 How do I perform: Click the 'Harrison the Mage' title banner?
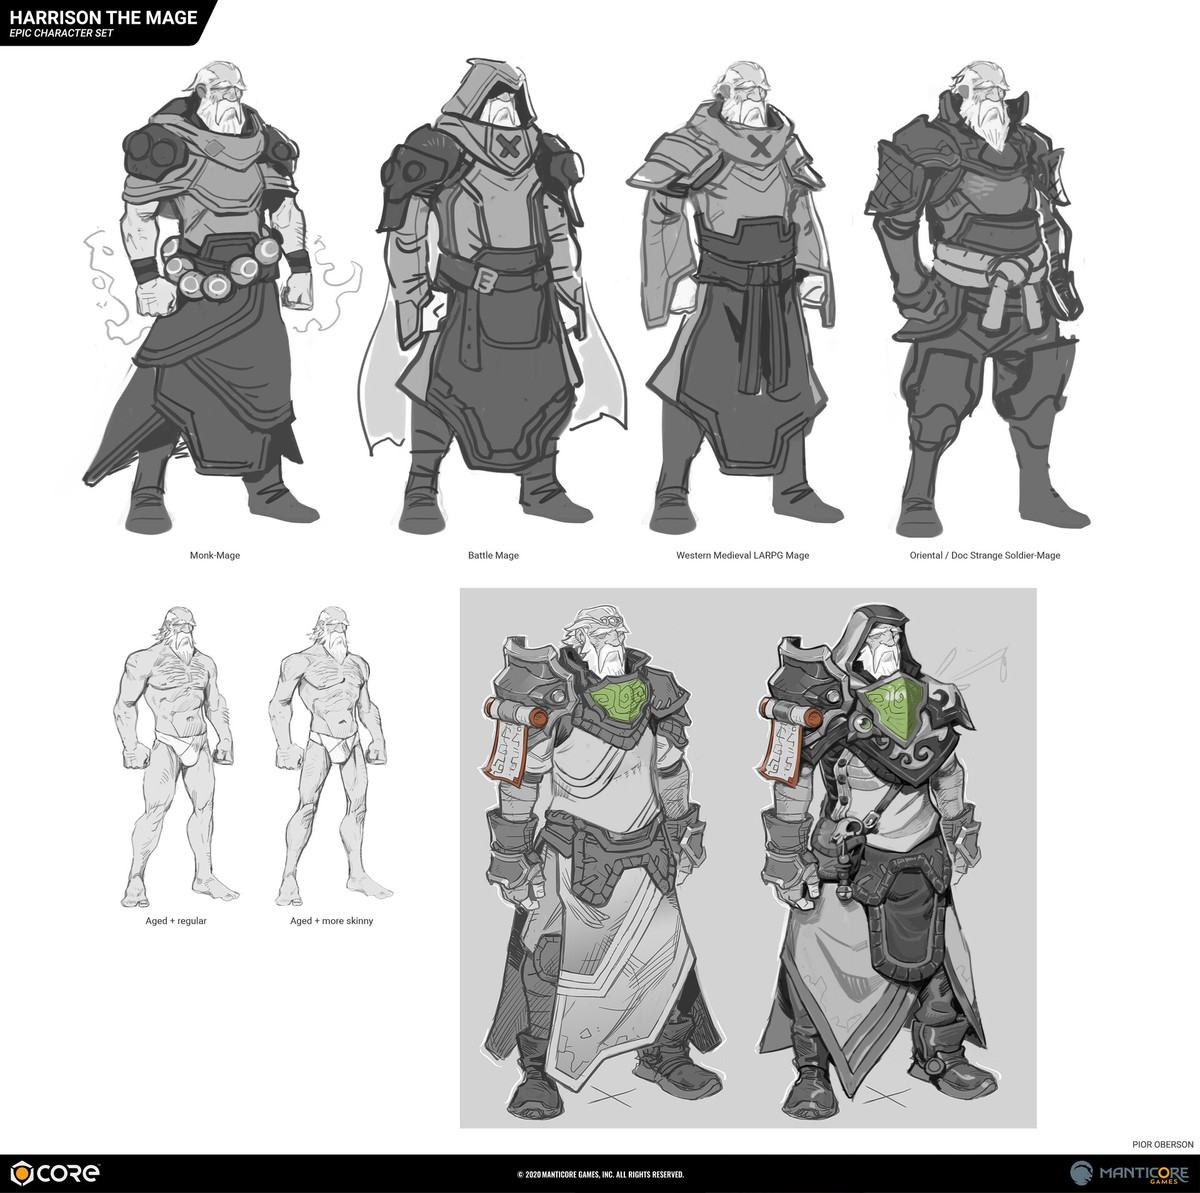[x=100, y=22]
